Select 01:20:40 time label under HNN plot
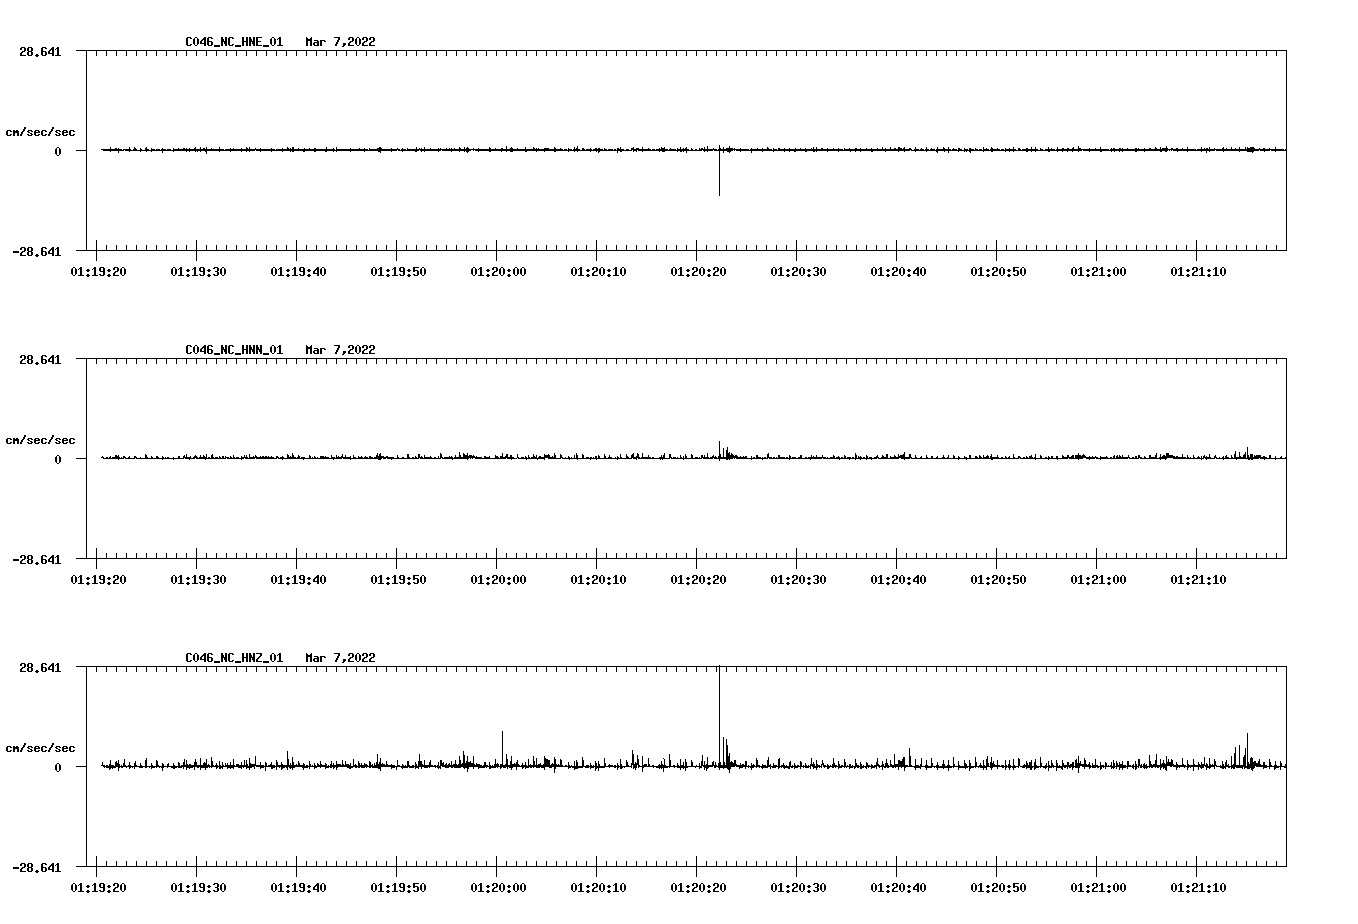The height and width of the screenshot is (924, 1358). [x=898, y=580]
